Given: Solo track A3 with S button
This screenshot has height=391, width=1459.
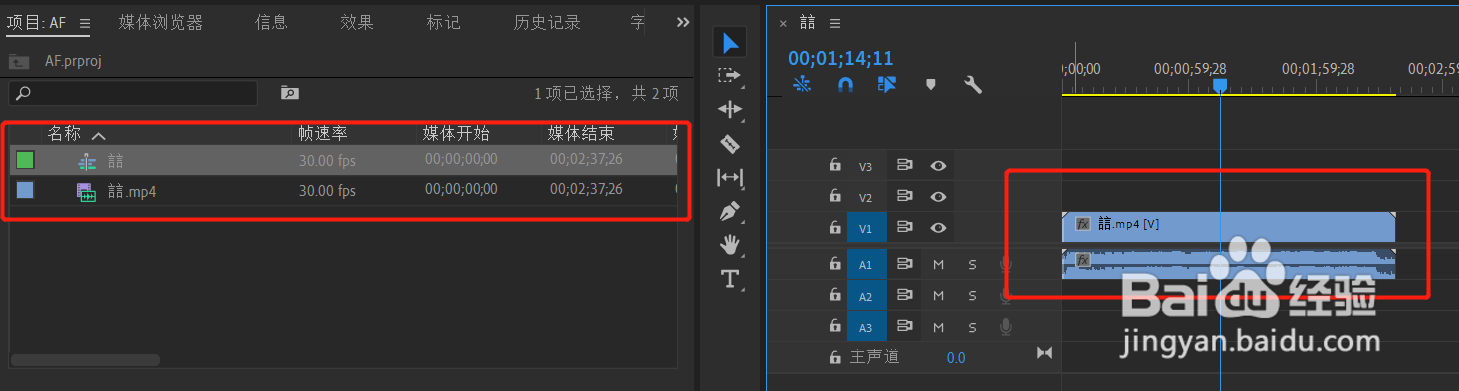Looking at the screenshot, I should 972,327.
